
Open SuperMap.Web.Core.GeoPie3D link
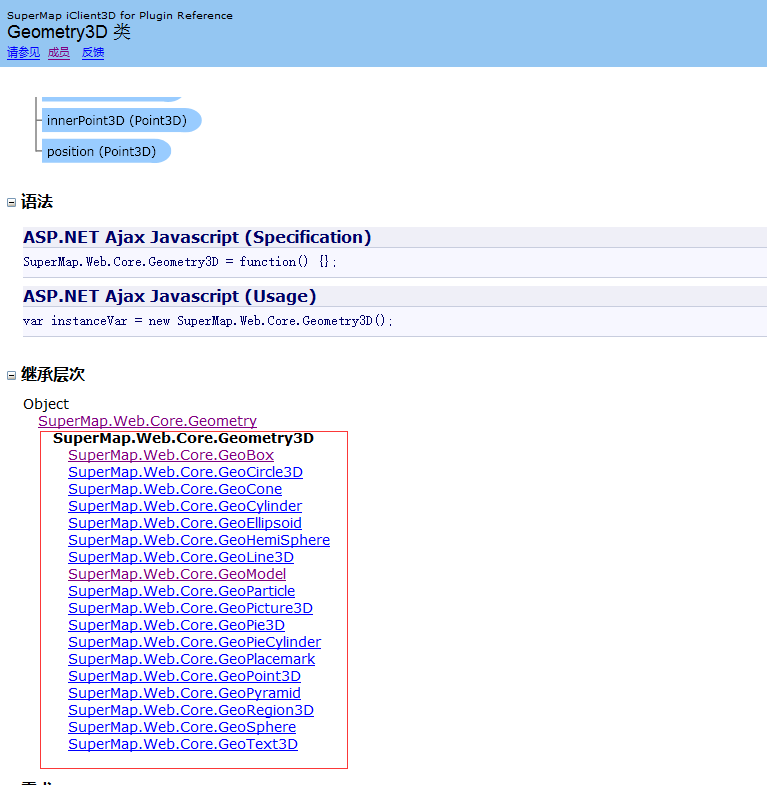[176, 625]
